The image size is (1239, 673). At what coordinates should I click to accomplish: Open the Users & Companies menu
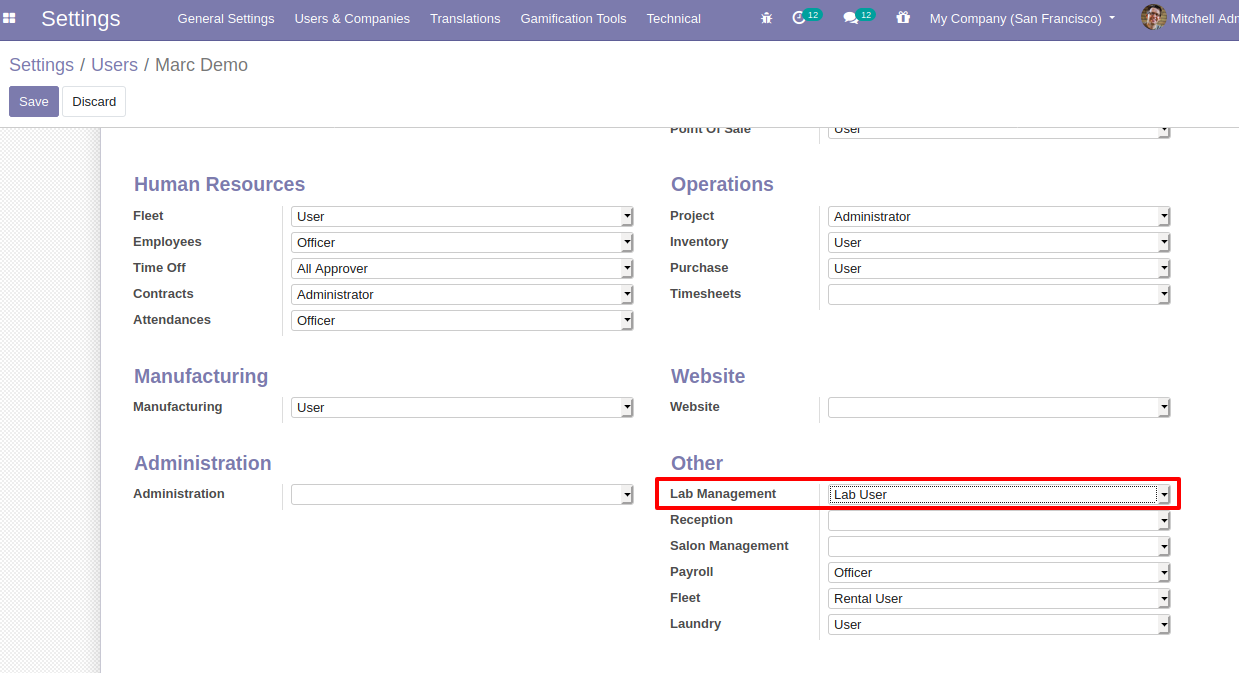tap(352, 18)
